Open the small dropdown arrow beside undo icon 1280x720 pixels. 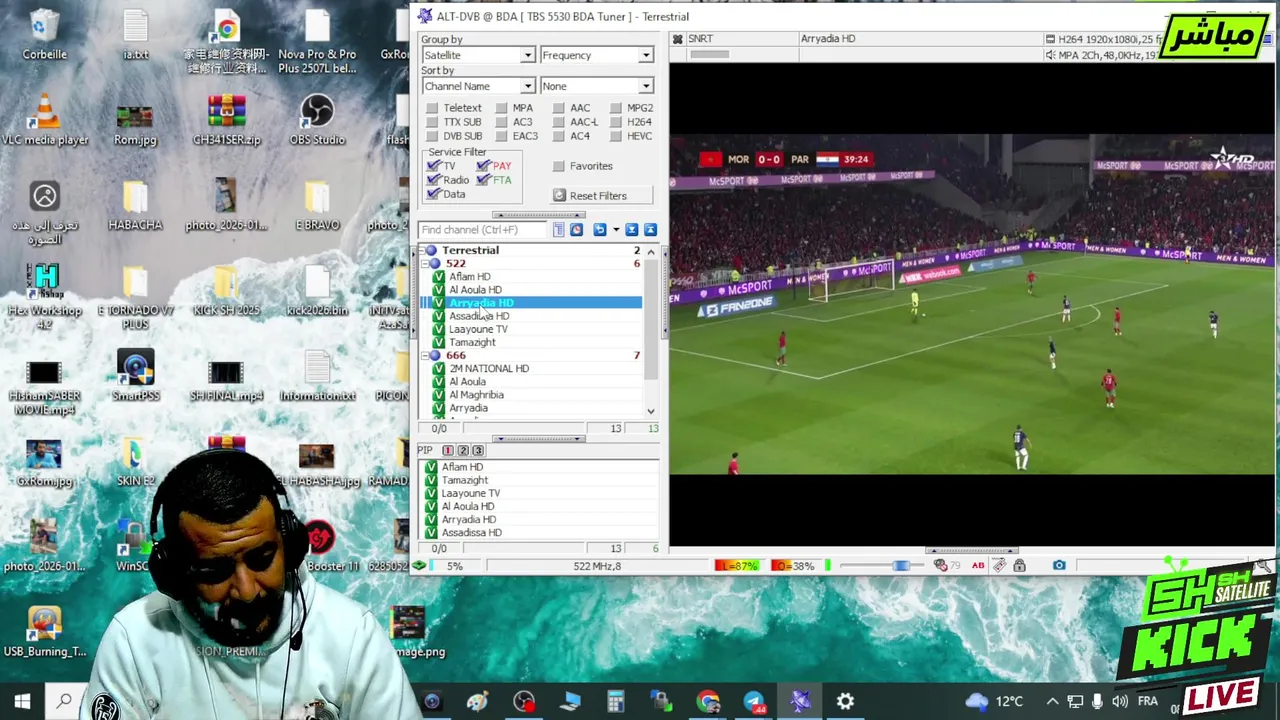[616, 230]
